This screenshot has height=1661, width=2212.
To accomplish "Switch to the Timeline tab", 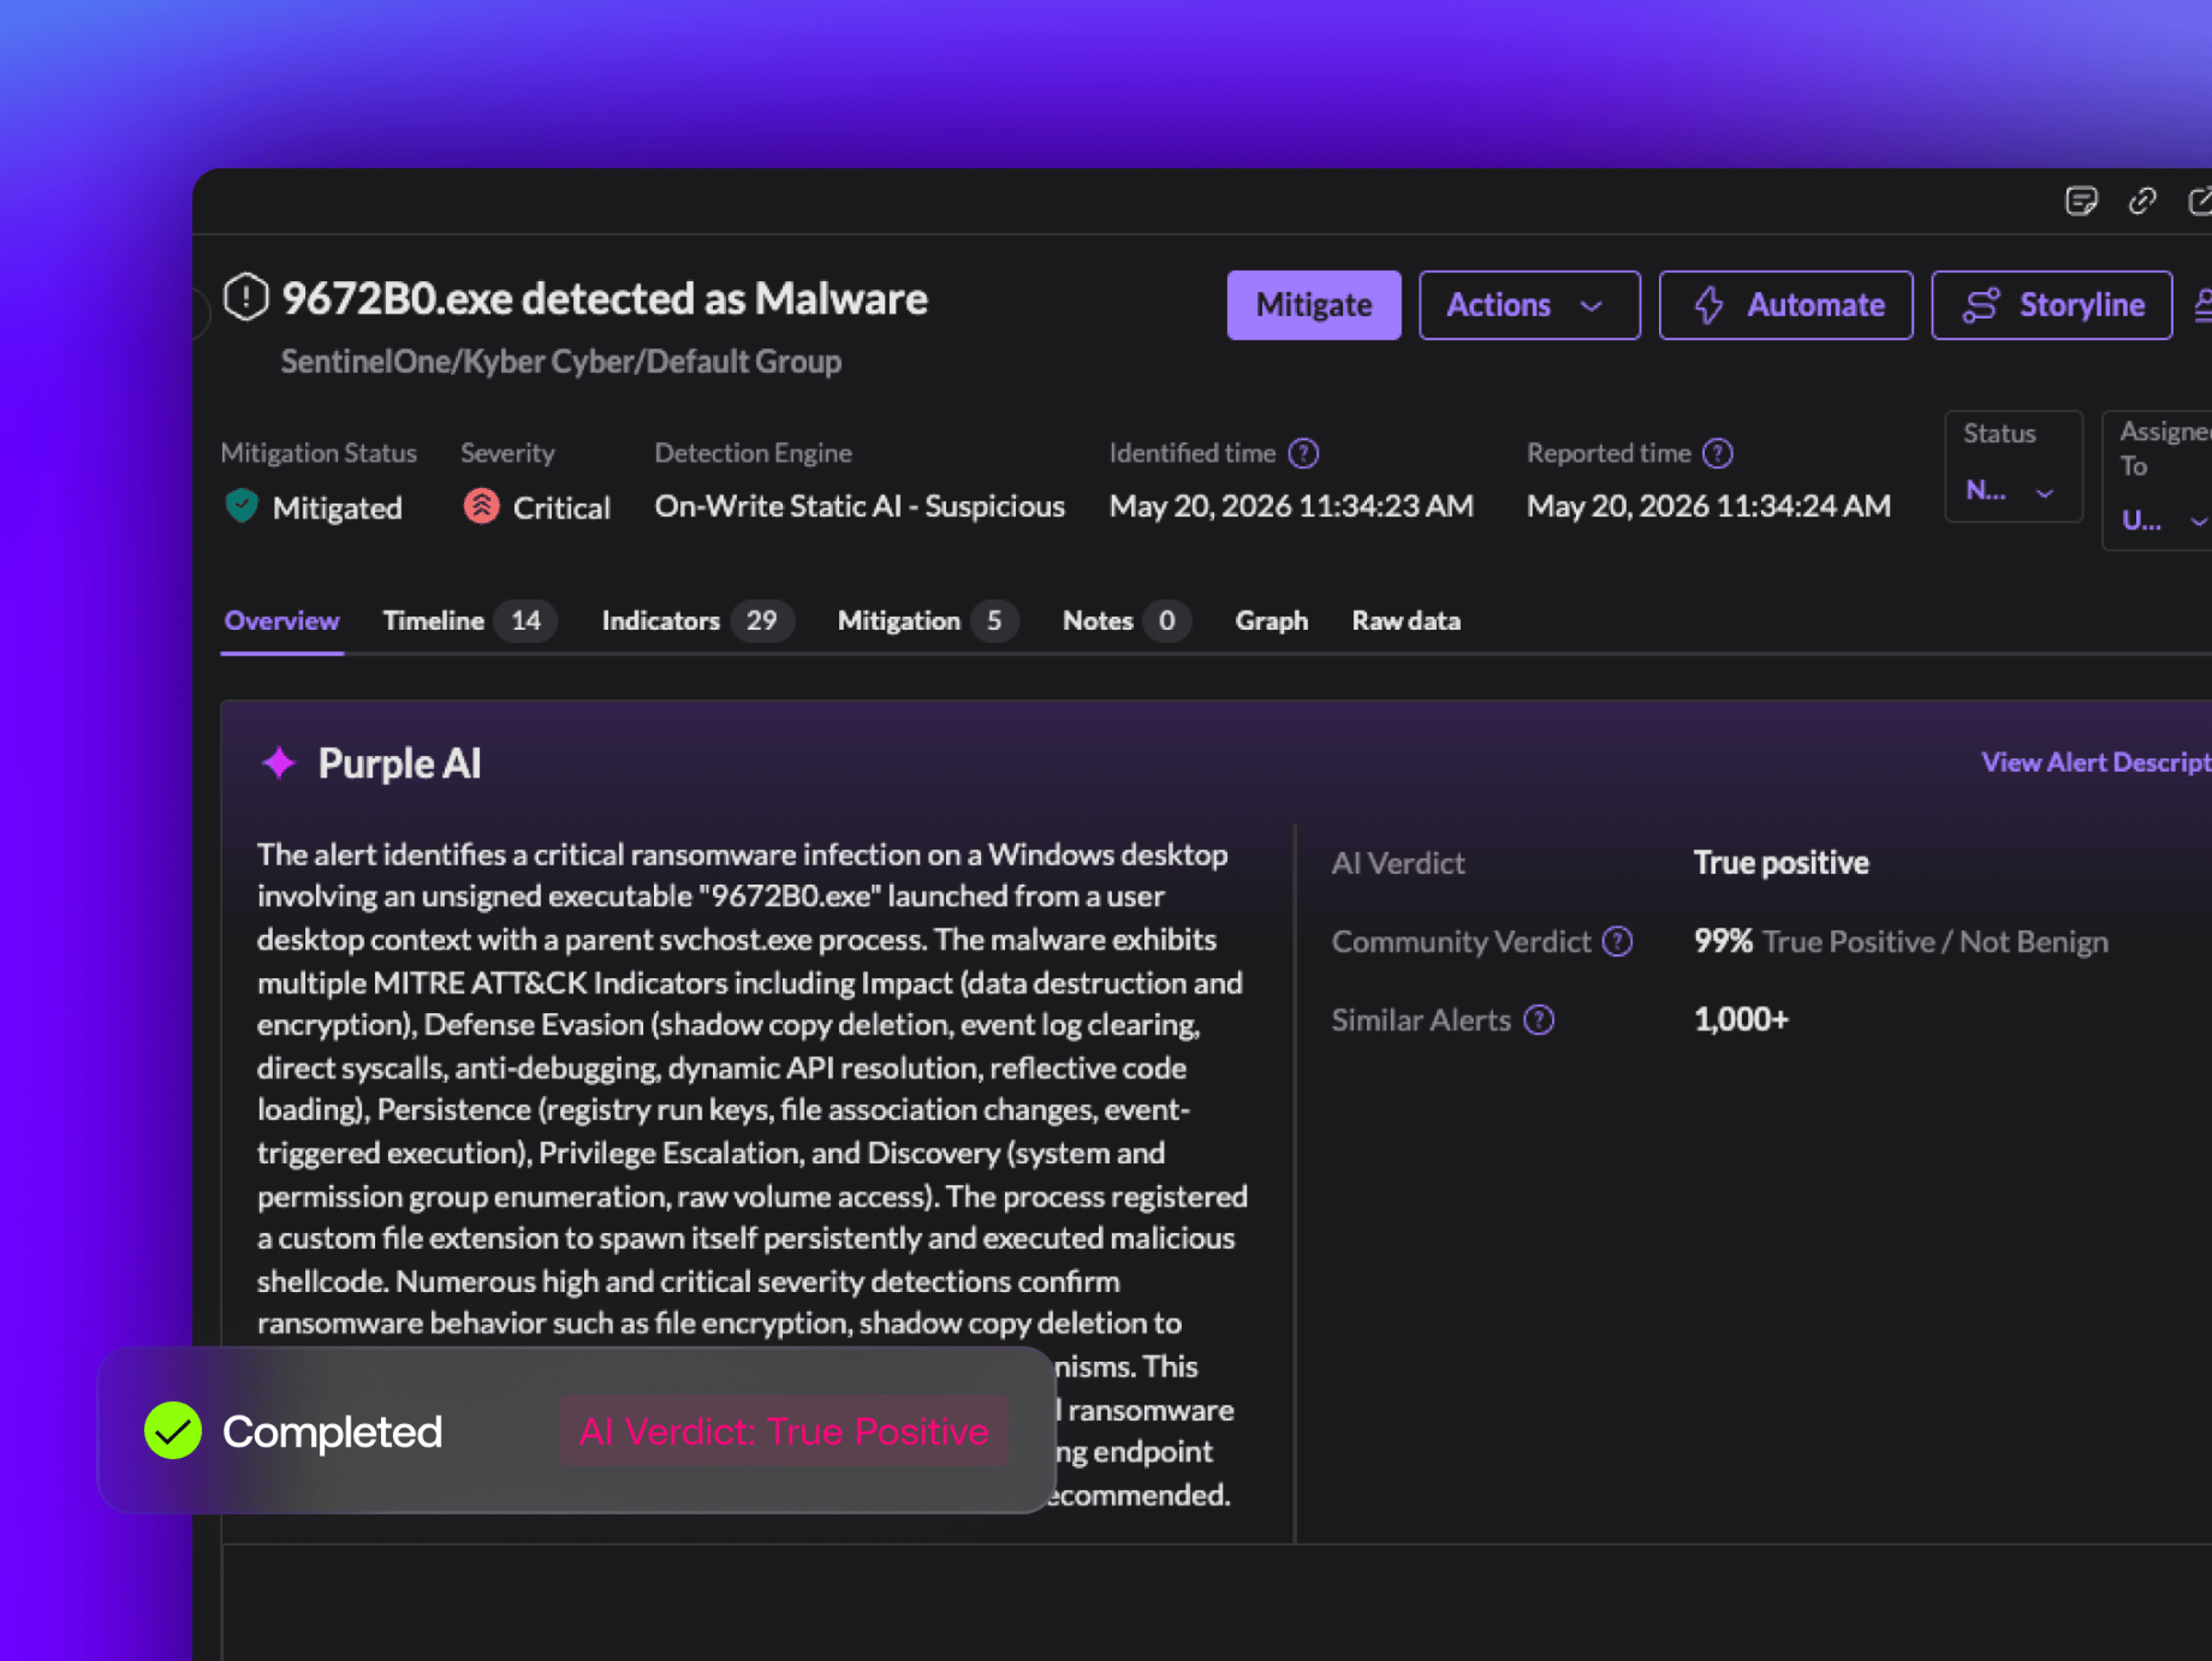I will [469, 621].
